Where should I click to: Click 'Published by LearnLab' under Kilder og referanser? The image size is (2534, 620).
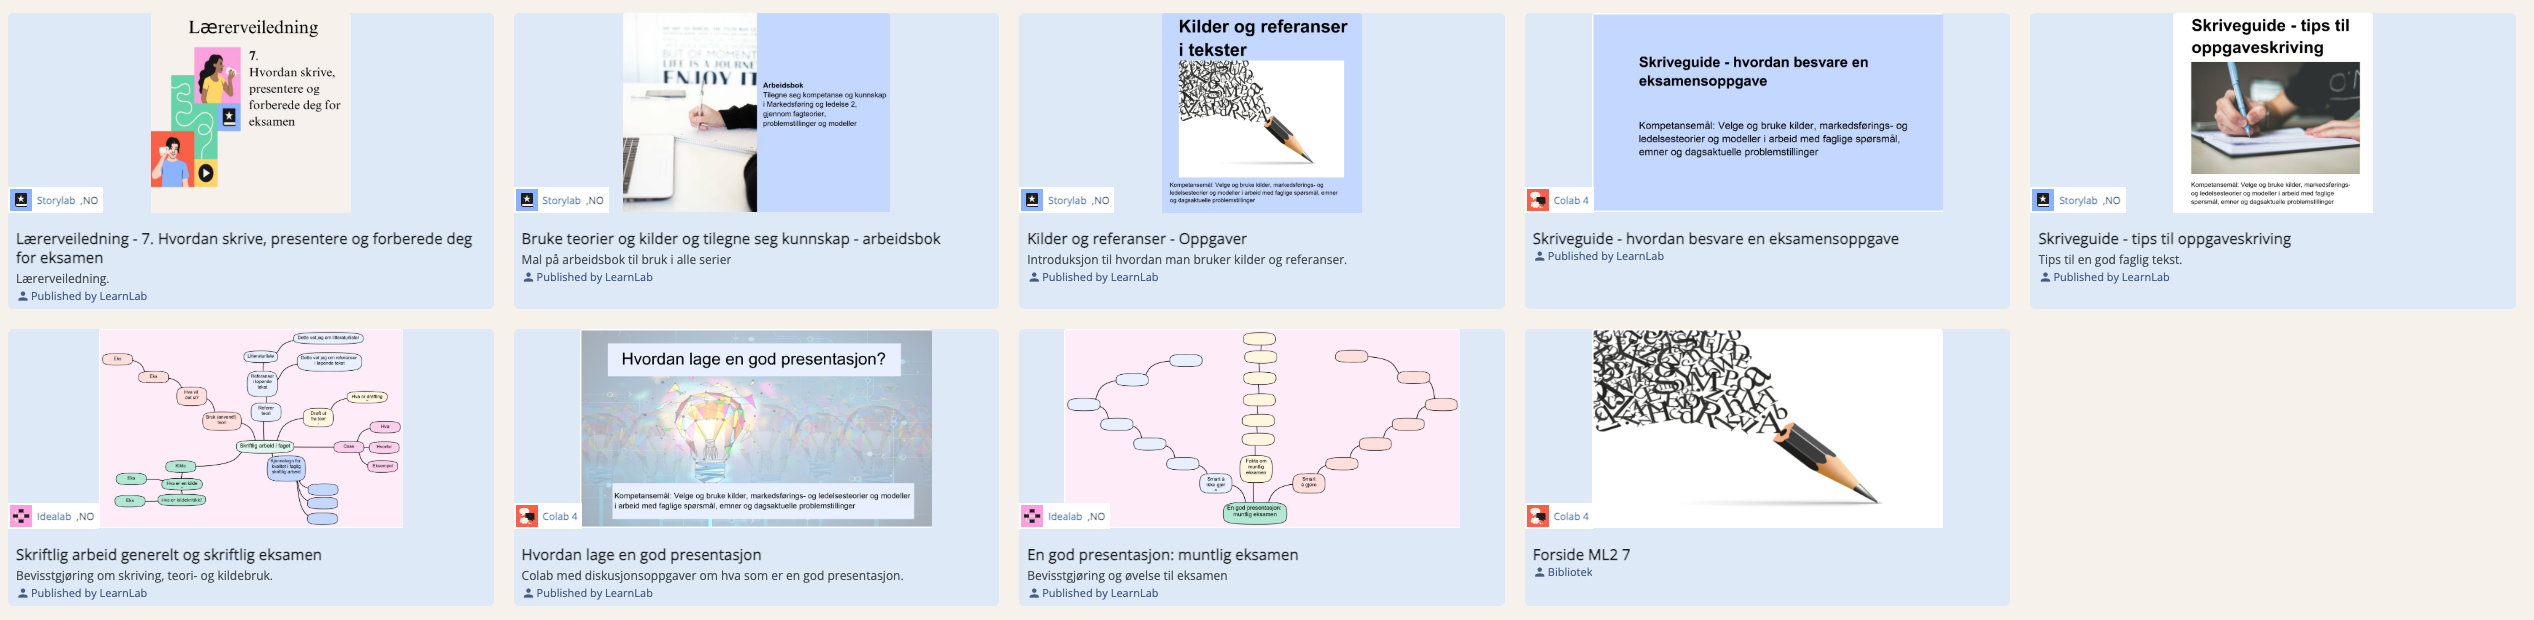[1099, 278]
